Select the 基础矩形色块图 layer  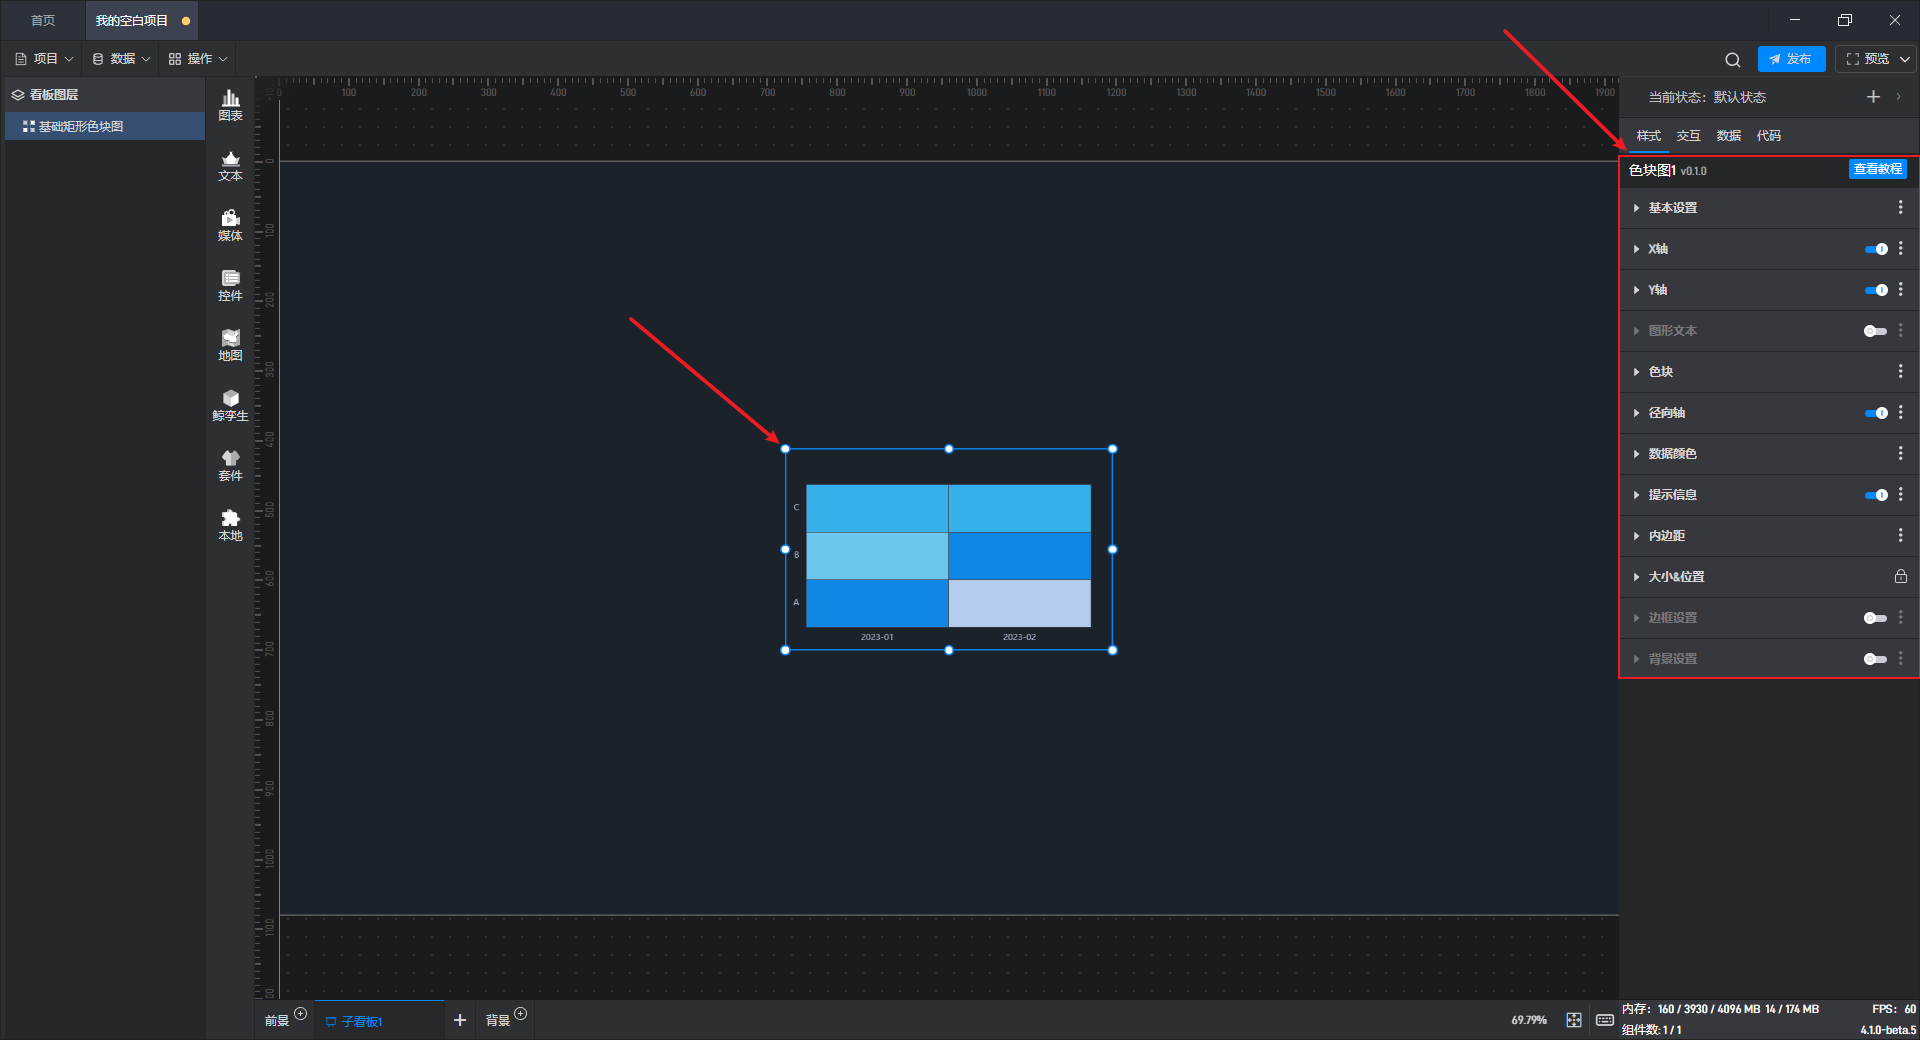point(105,126)
